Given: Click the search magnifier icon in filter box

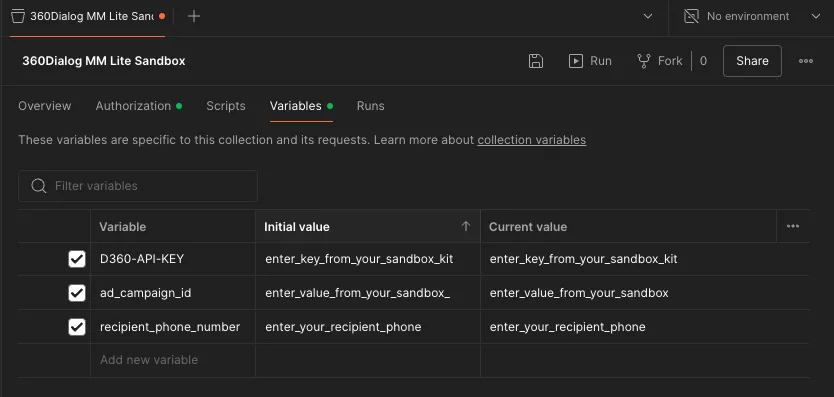Looking at the screenshot, I should [x=38, y=186].
